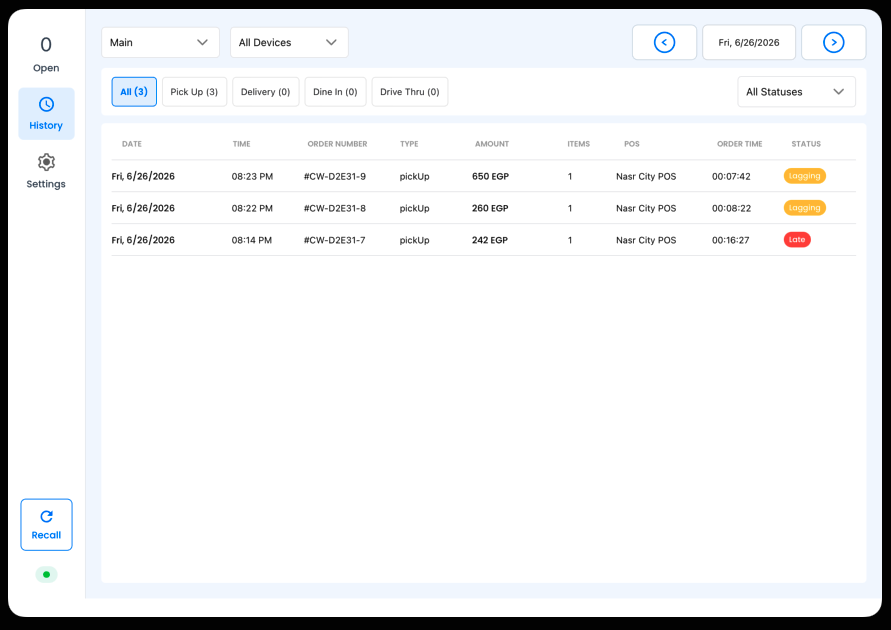
Task: Switch to Delivery (0) tab
Action: (x=265, y=92)
